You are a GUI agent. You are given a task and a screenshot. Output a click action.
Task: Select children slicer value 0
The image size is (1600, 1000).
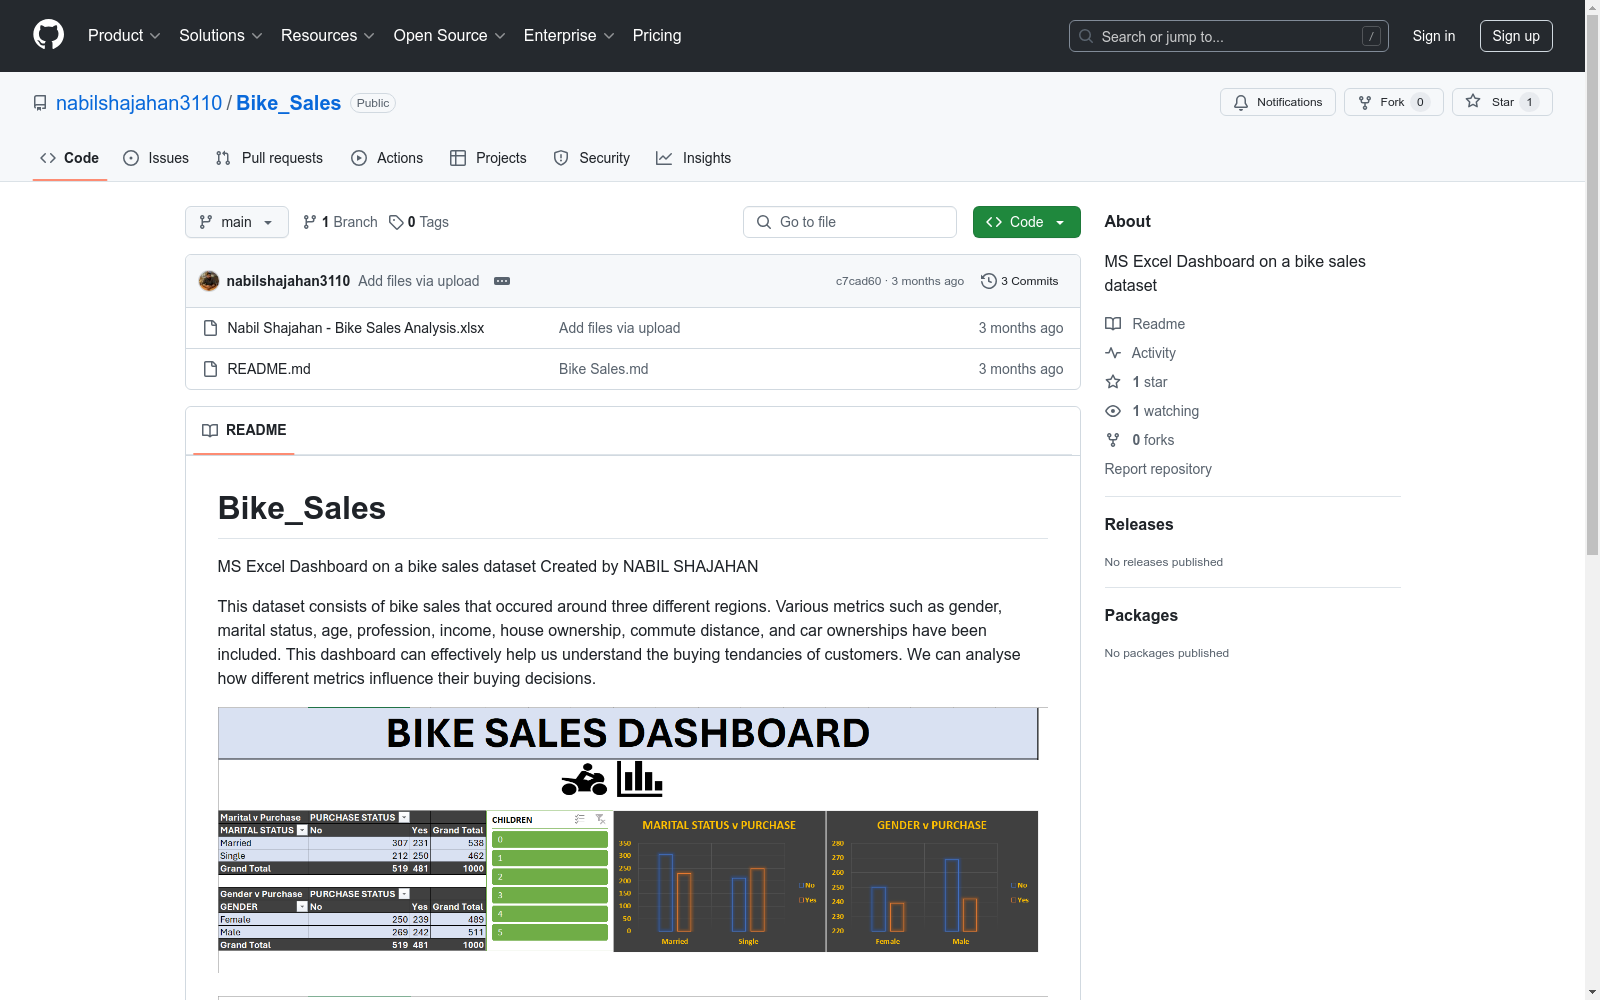click(x=550, y=839)
